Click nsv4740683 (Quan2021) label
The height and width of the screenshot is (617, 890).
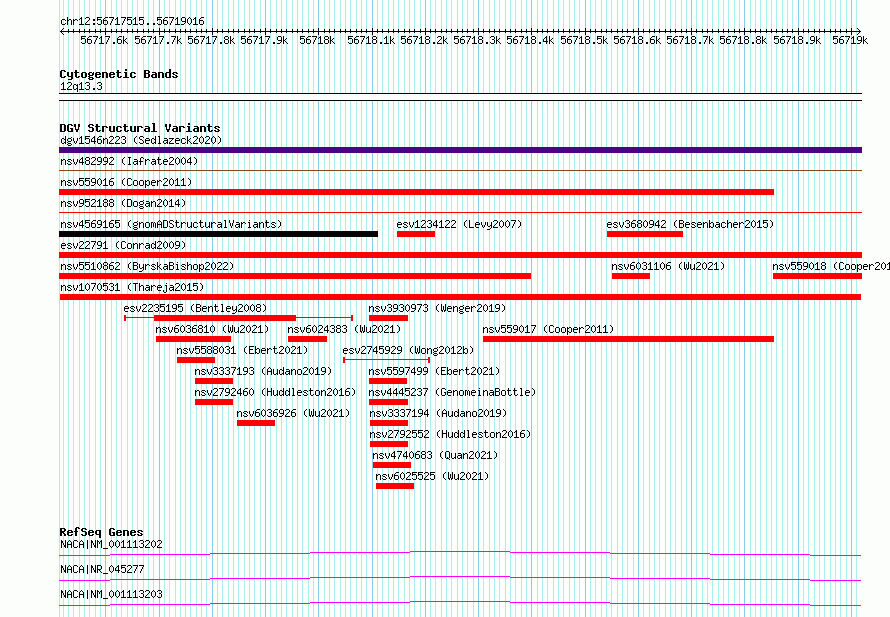pyautogui.click(x=435, y=455)
